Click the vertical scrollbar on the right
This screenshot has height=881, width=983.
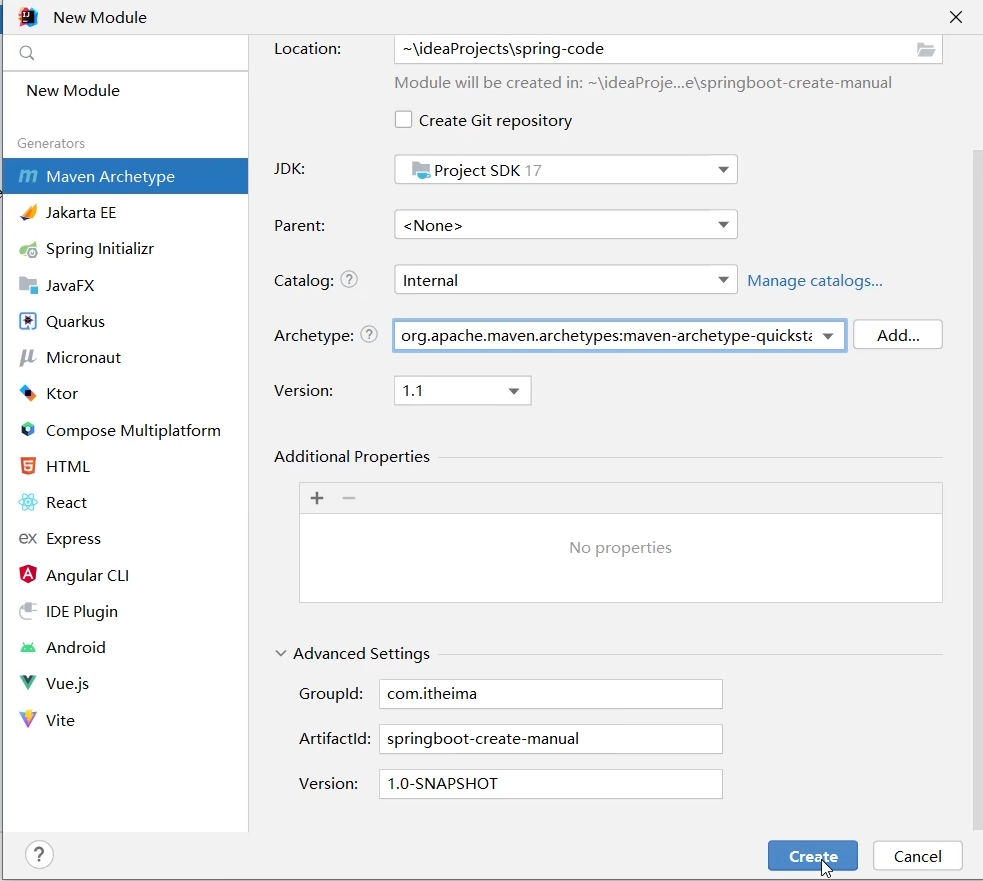(978, 489)
